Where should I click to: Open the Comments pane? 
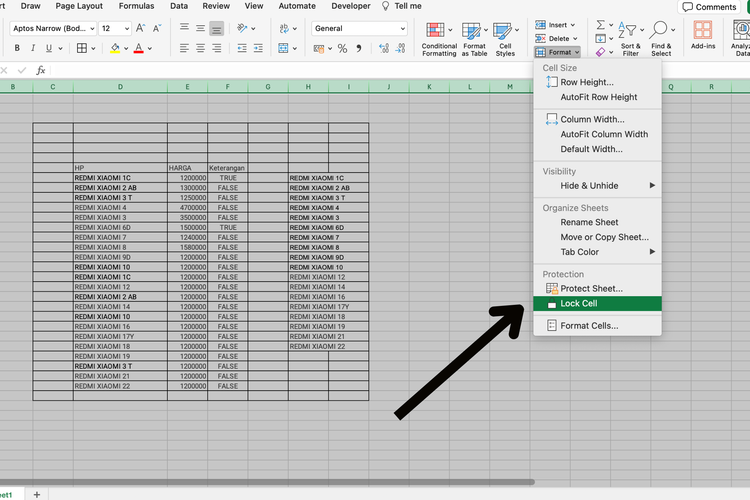[709, 7]
